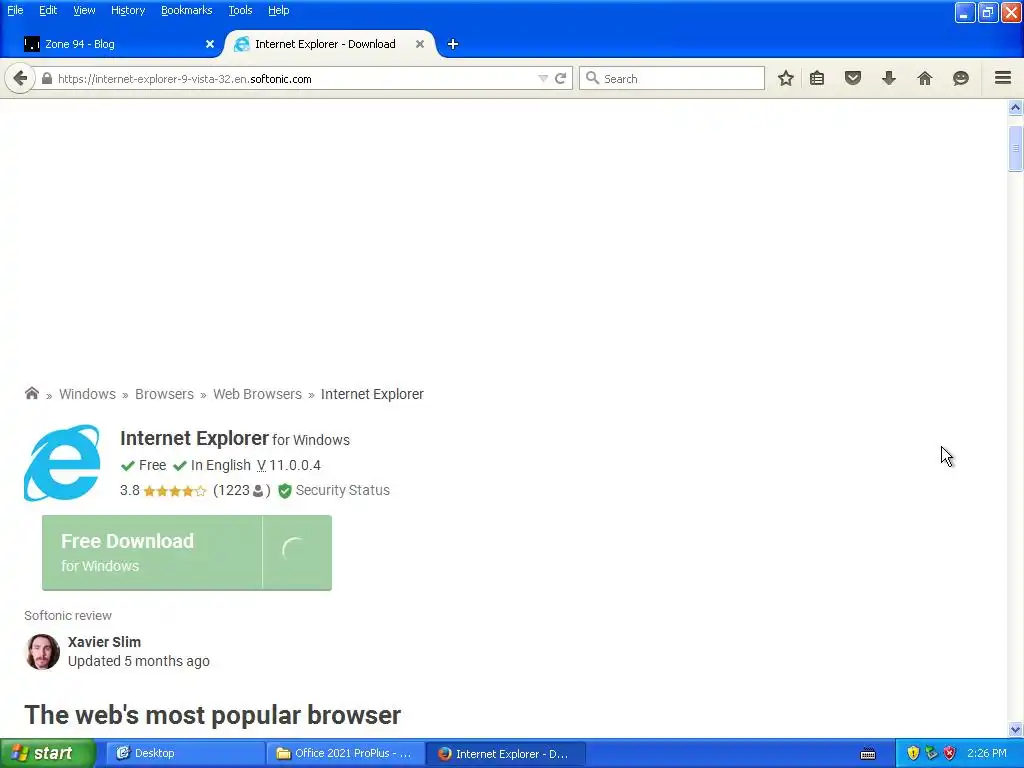Click the vertical scrollbar thumb
Viewport: 1024px width, 768px height.
[1015, 149]
